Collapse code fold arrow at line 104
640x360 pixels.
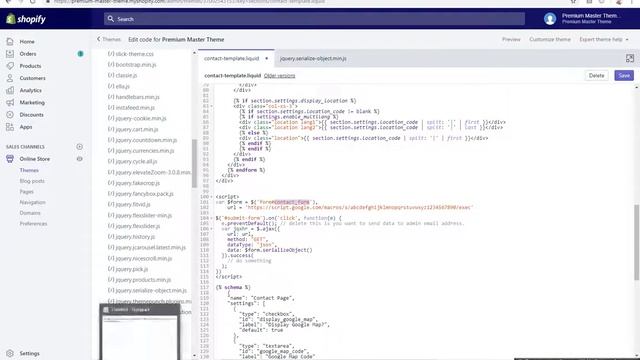pos(211,218)
